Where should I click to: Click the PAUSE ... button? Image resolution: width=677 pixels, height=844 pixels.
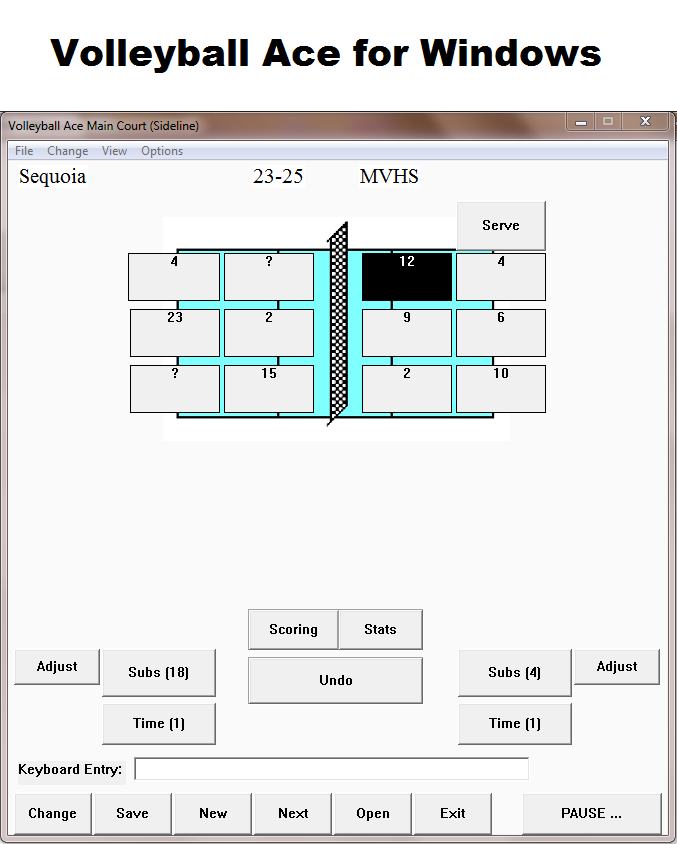click(591, 813)
